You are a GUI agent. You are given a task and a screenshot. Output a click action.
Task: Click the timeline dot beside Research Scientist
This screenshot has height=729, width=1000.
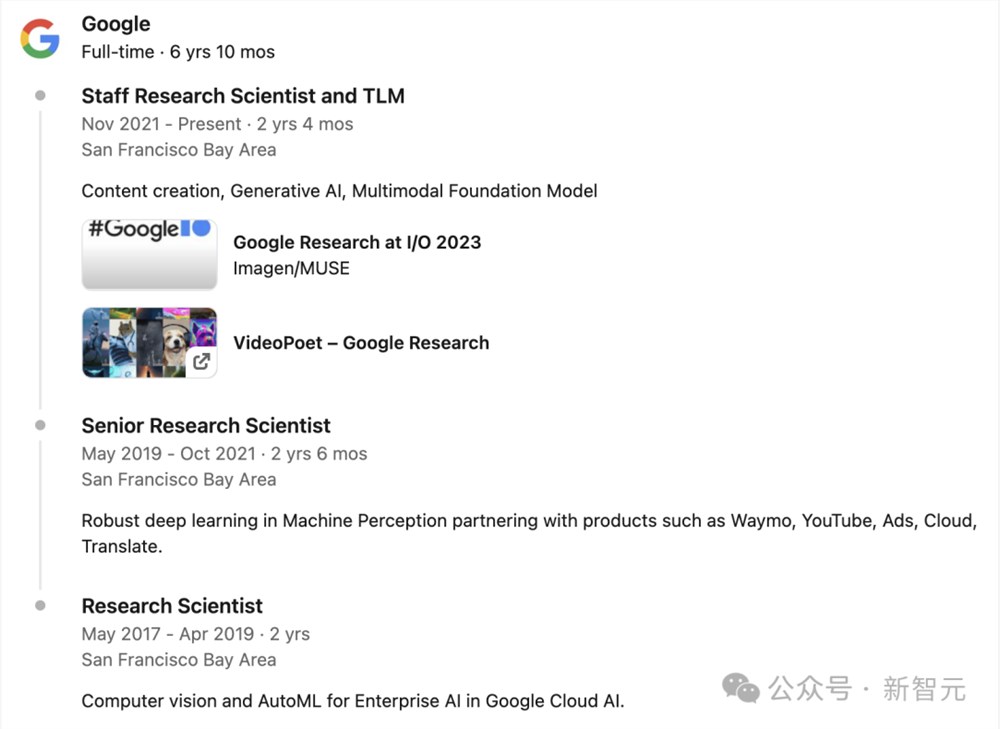[40, 604]
